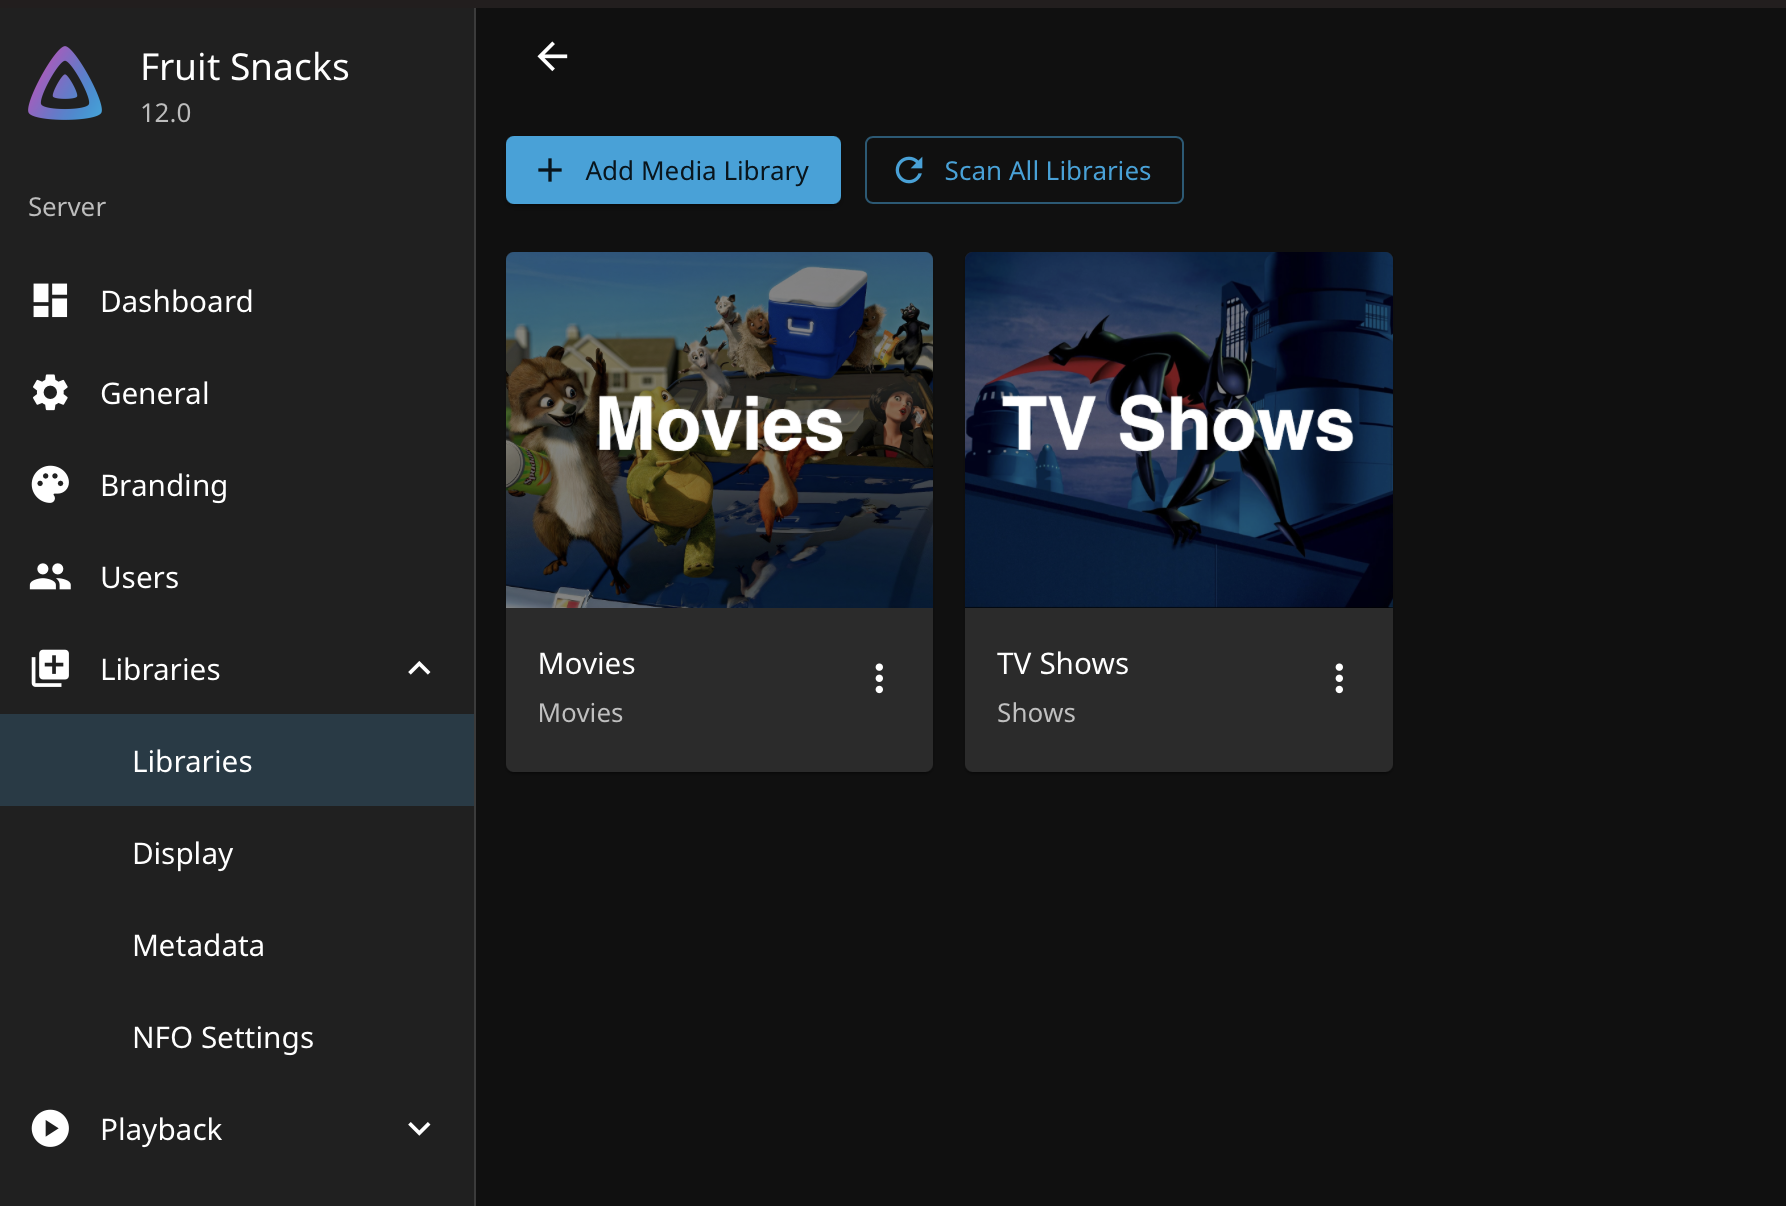Click the General gear icon
The image size is (1786, 1206).
(50, 393)
